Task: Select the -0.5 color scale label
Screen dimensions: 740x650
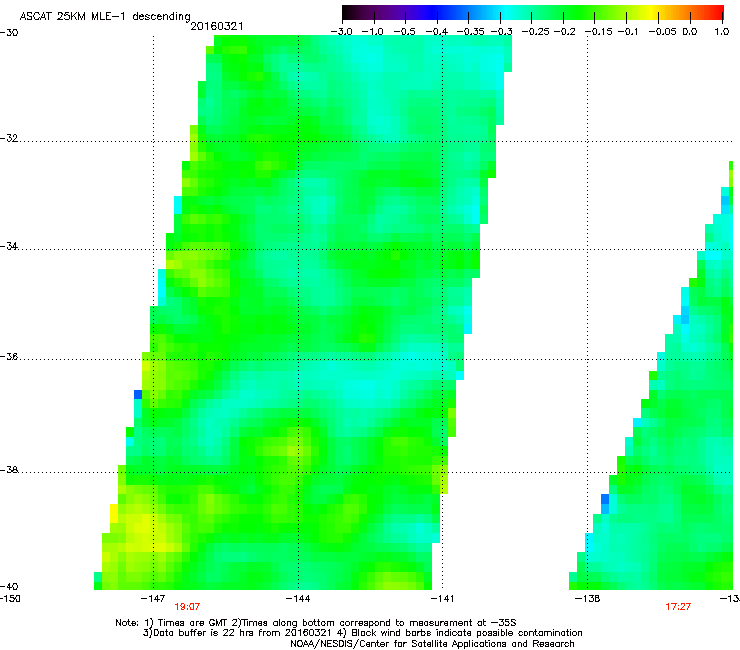Action: click(404, 32)
